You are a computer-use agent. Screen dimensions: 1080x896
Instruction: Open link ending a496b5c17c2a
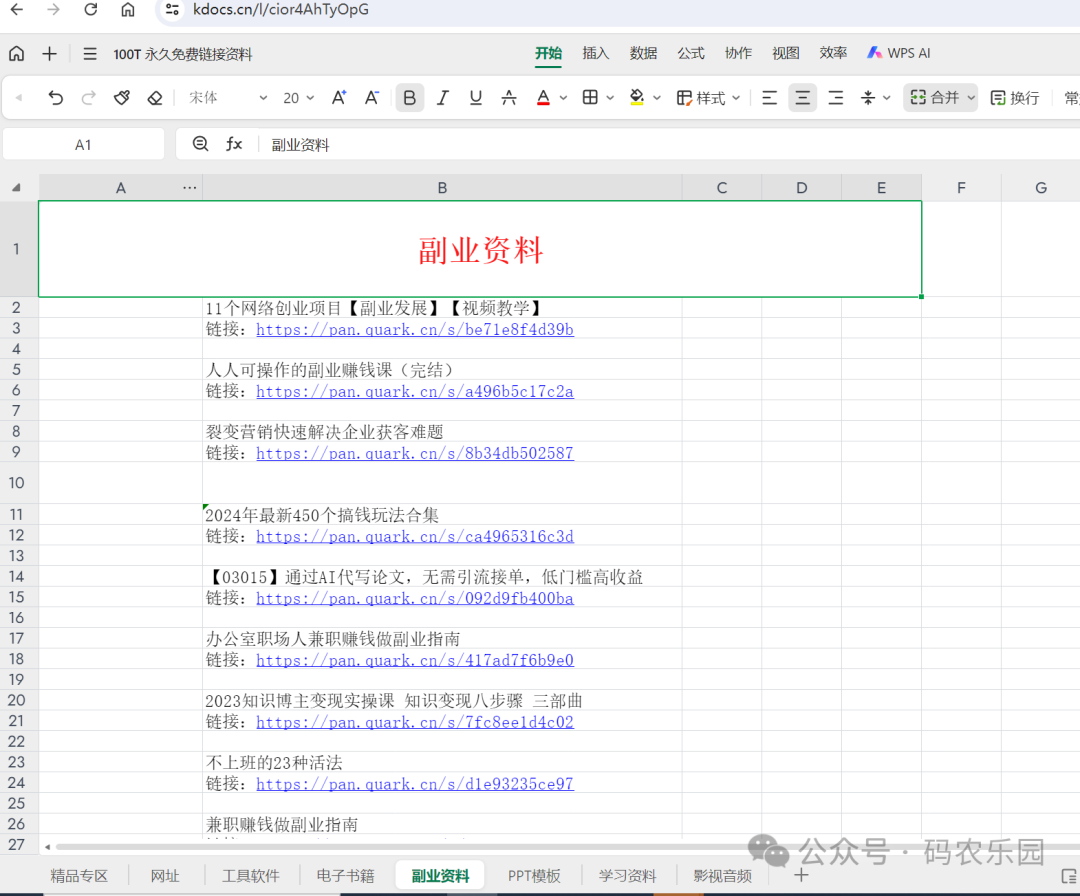(x=415, y=391)
